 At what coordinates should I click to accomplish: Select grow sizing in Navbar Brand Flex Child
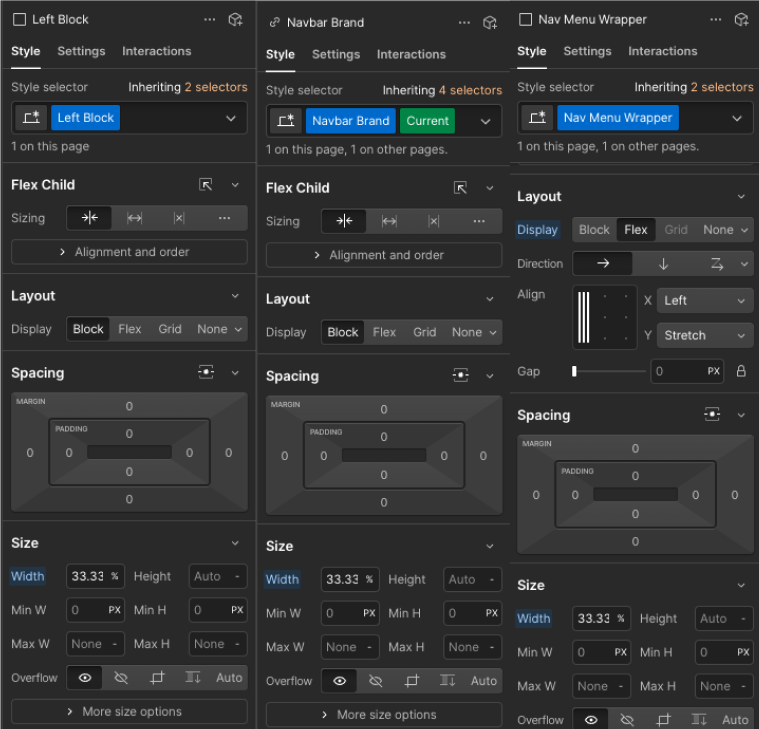point(389,221)
